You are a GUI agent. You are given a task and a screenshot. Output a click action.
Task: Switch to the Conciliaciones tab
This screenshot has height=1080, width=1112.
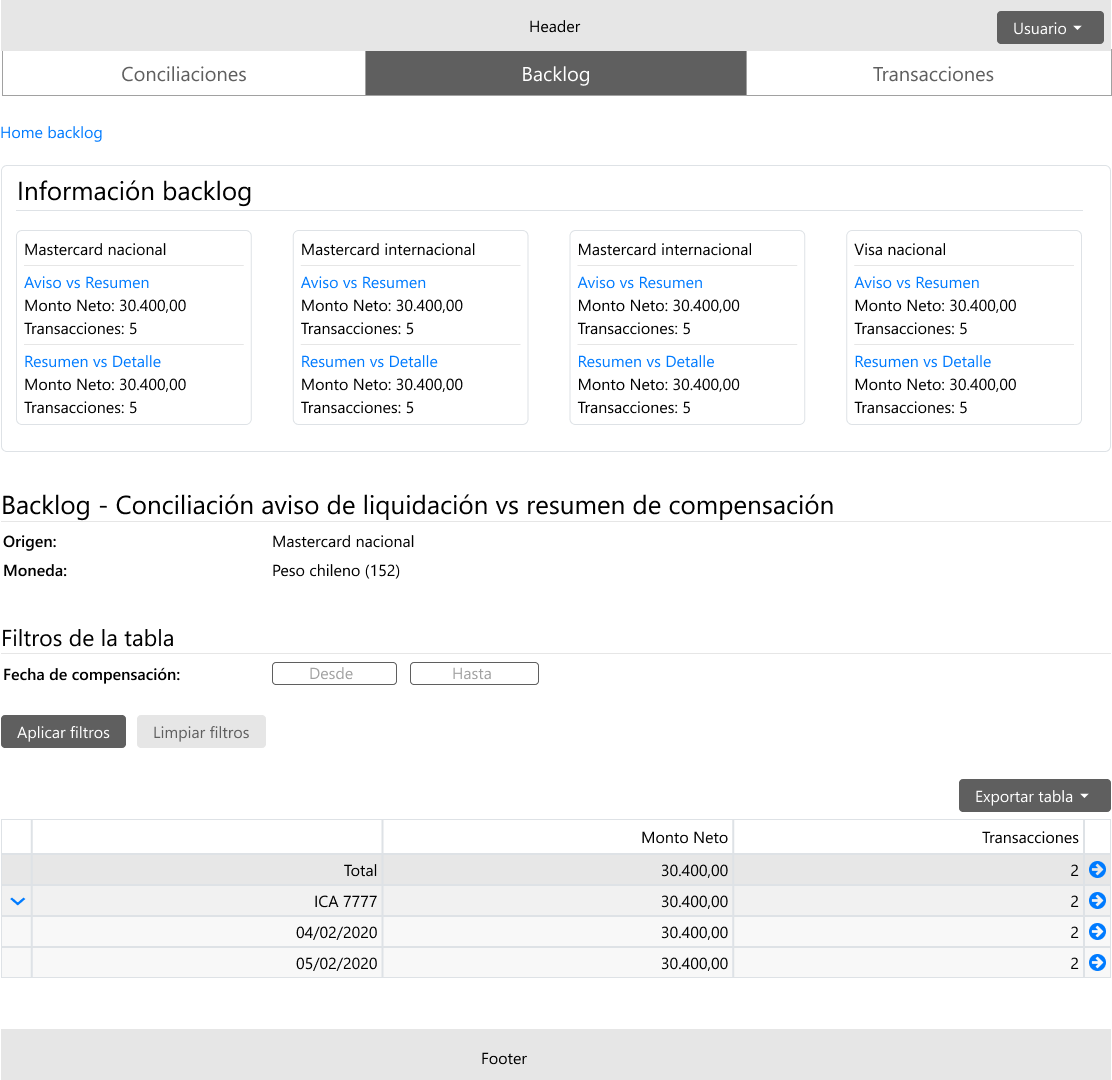point(184,74)
